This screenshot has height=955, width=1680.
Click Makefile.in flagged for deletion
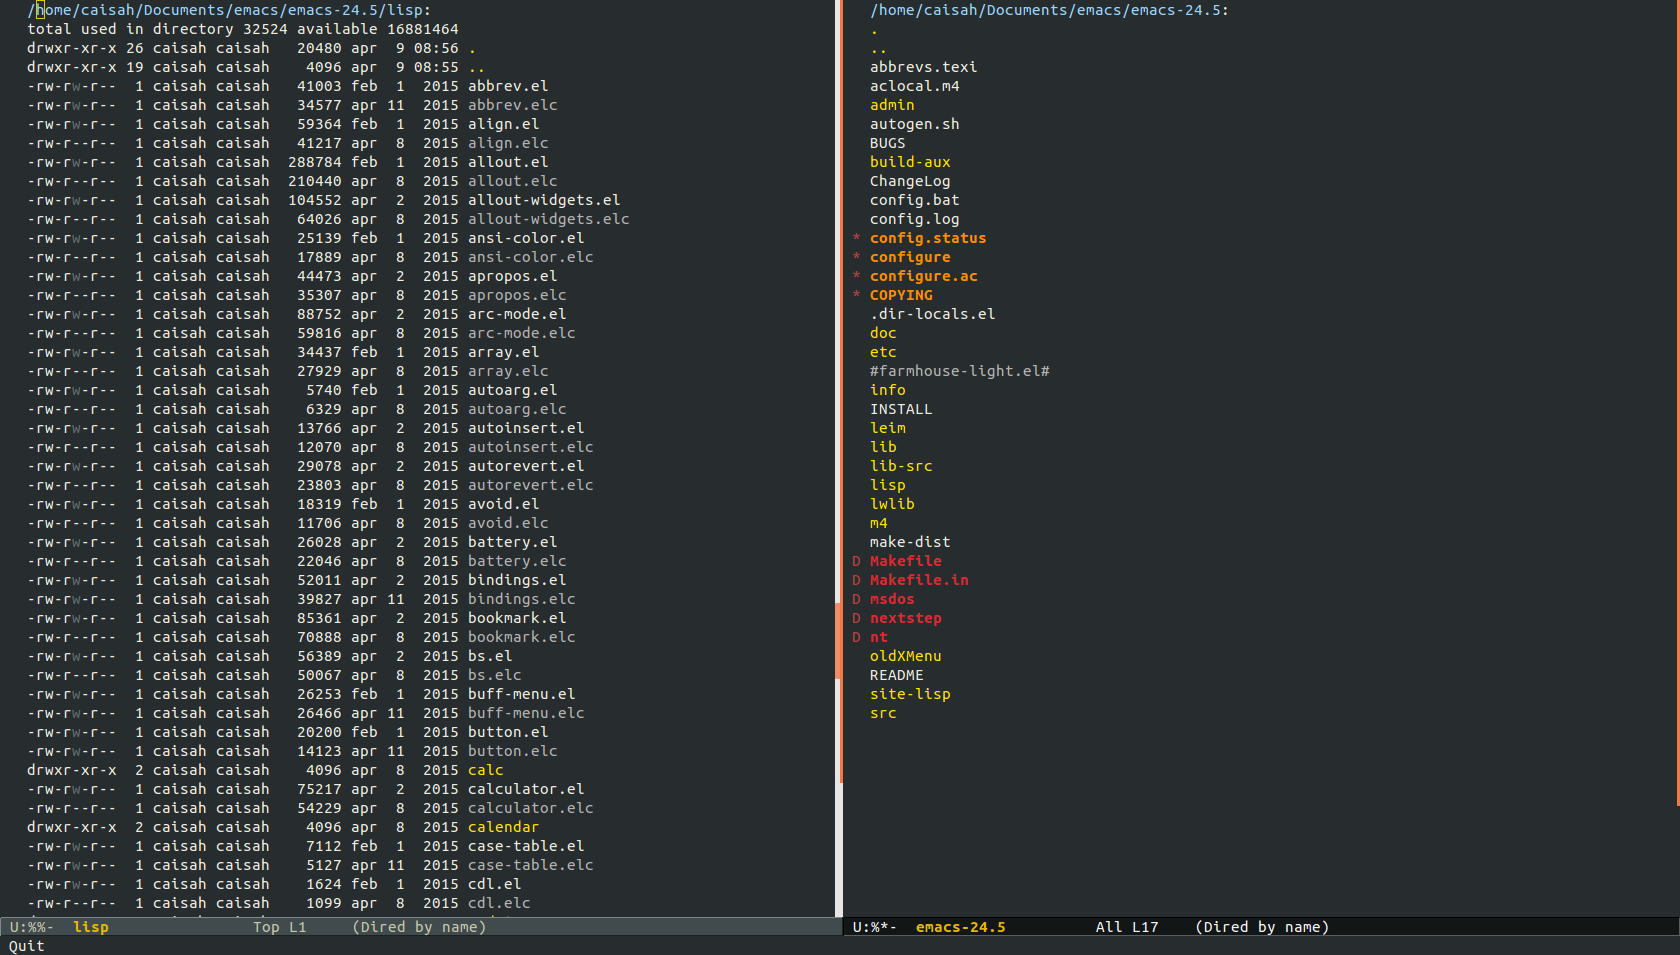919,580
